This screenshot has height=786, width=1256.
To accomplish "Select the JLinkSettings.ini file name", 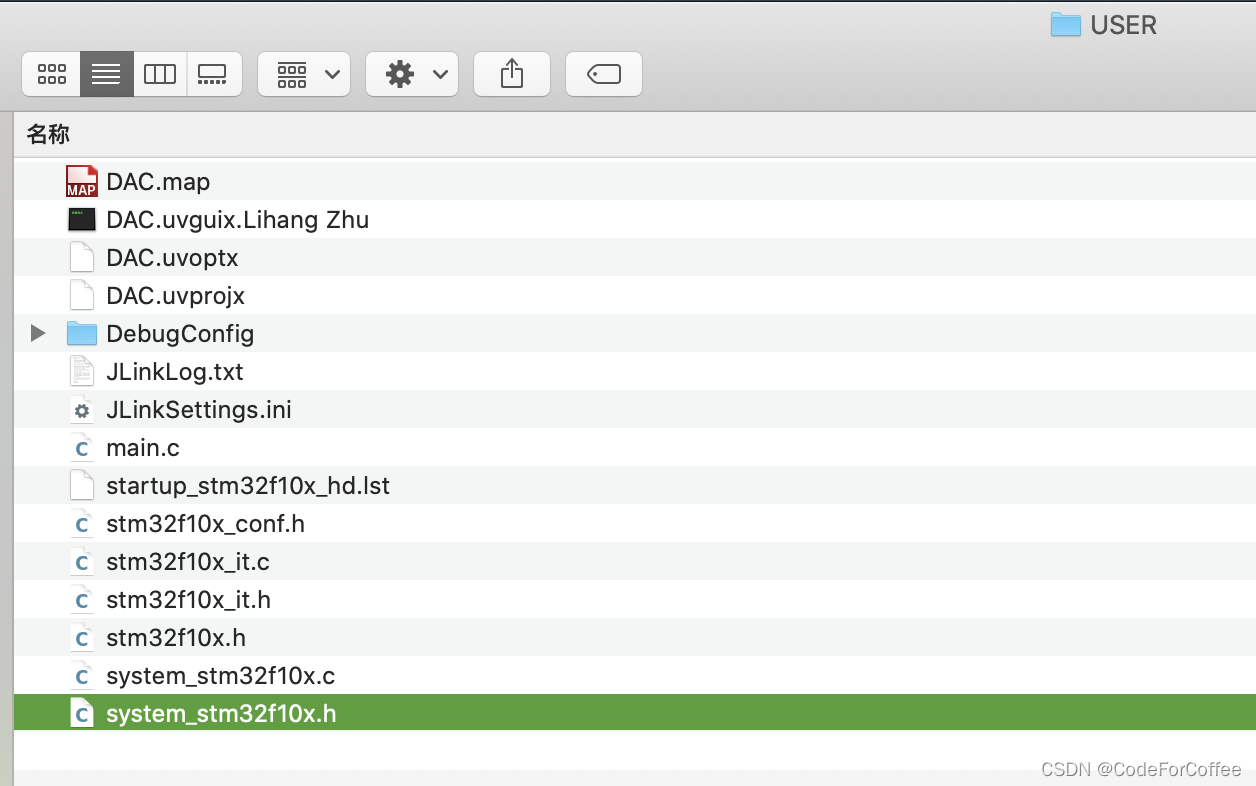I will (x=199, y=410).
